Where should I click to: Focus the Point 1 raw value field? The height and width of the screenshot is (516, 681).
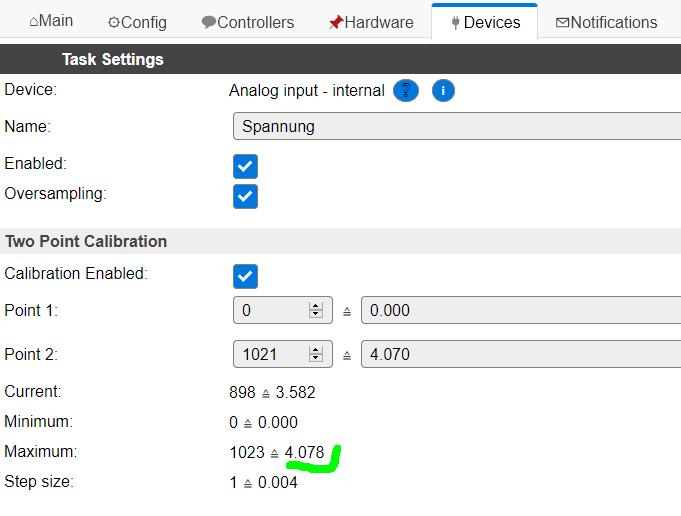click(270, 310)
